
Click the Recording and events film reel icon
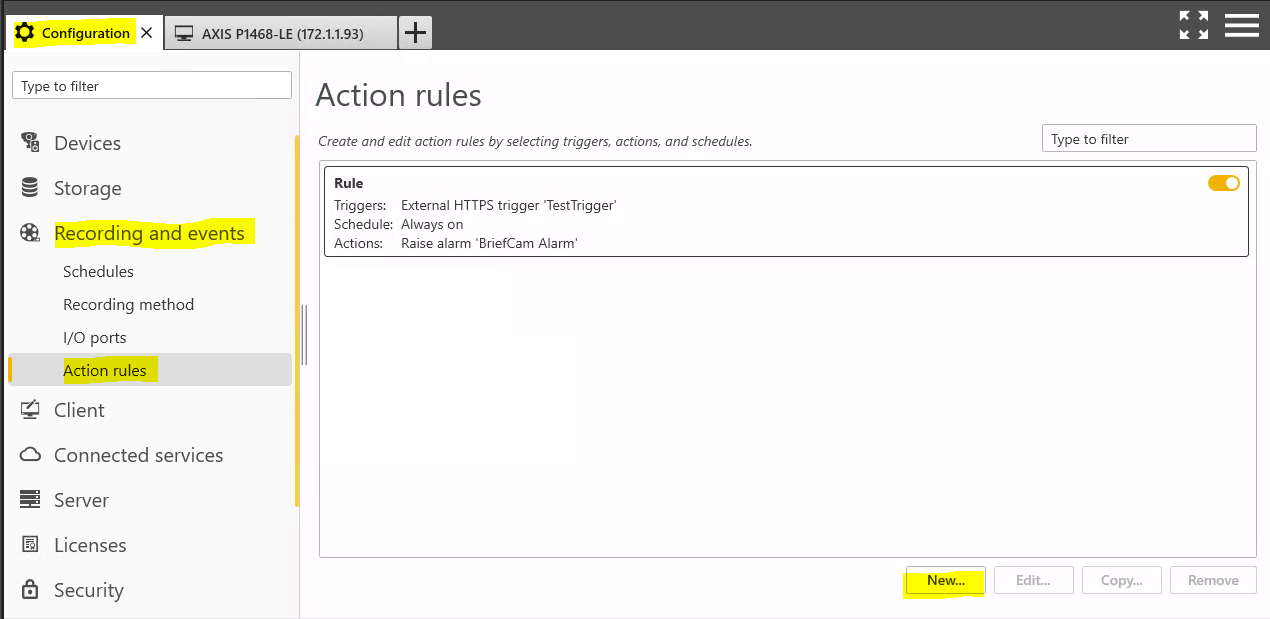(30, 233)
